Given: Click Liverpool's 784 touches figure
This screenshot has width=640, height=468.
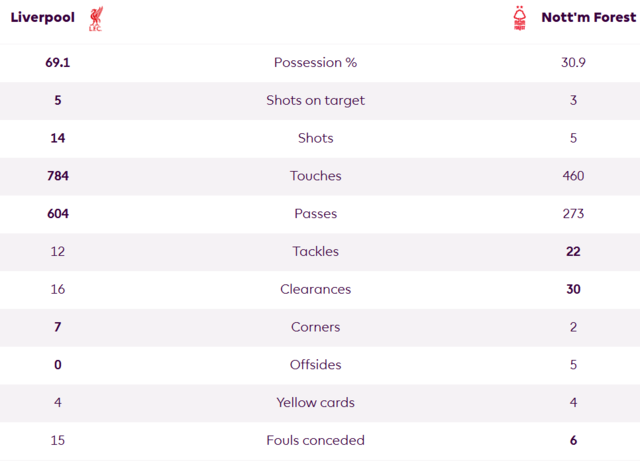Looking at the screenshot, I should pyautogui.click(x=58, y=176).
